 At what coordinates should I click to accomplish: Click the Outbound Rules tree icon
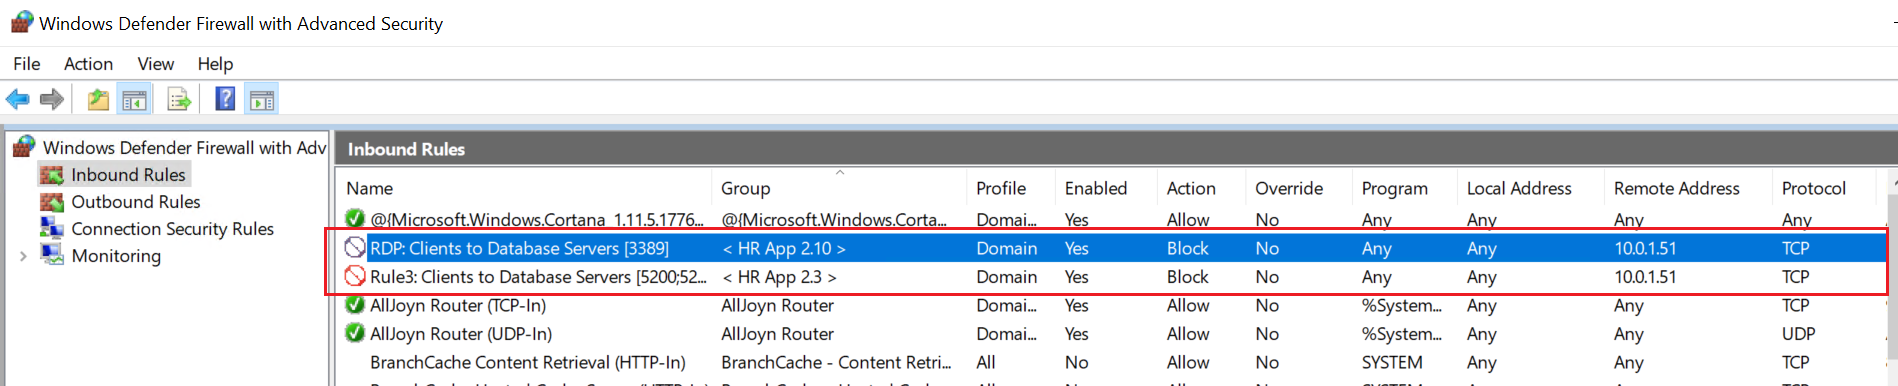coord(51,202)
